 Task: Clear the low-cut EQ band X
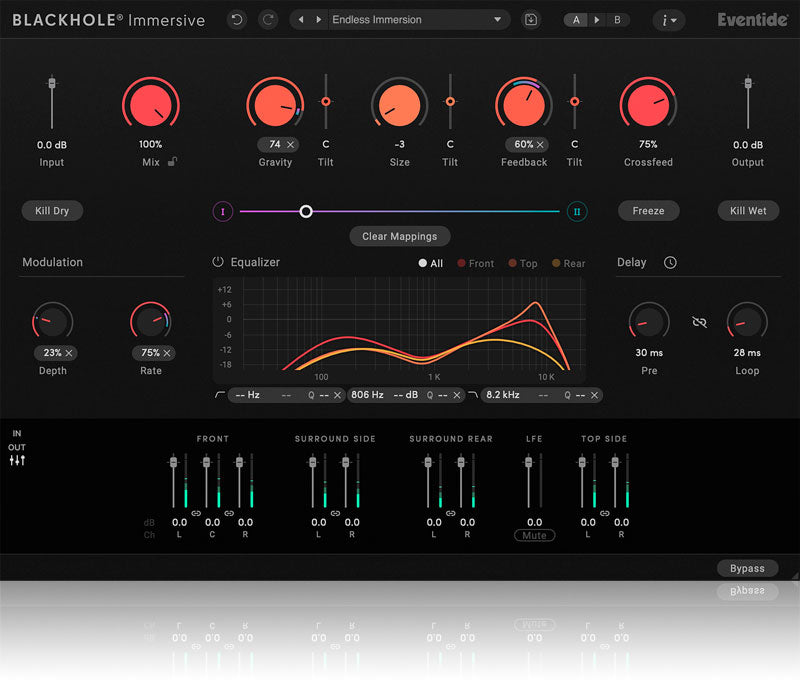click(x=337, y=395)
